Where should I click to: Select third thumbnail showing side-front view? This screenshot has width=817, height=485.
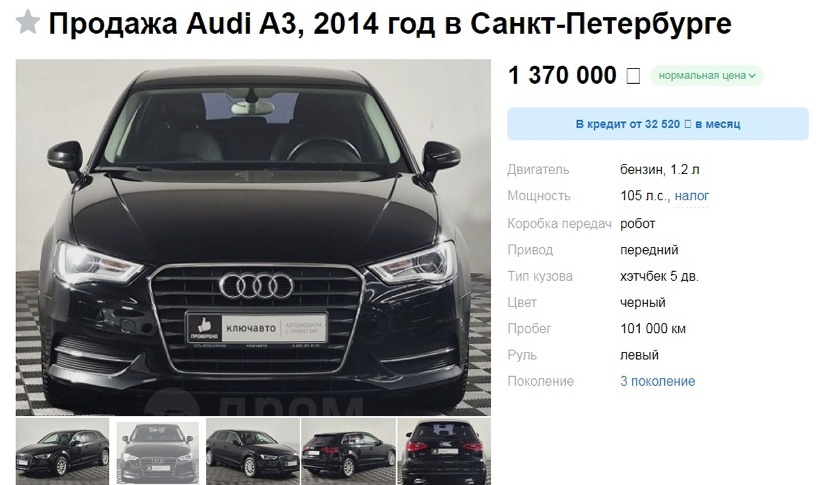tap(253, 452)
